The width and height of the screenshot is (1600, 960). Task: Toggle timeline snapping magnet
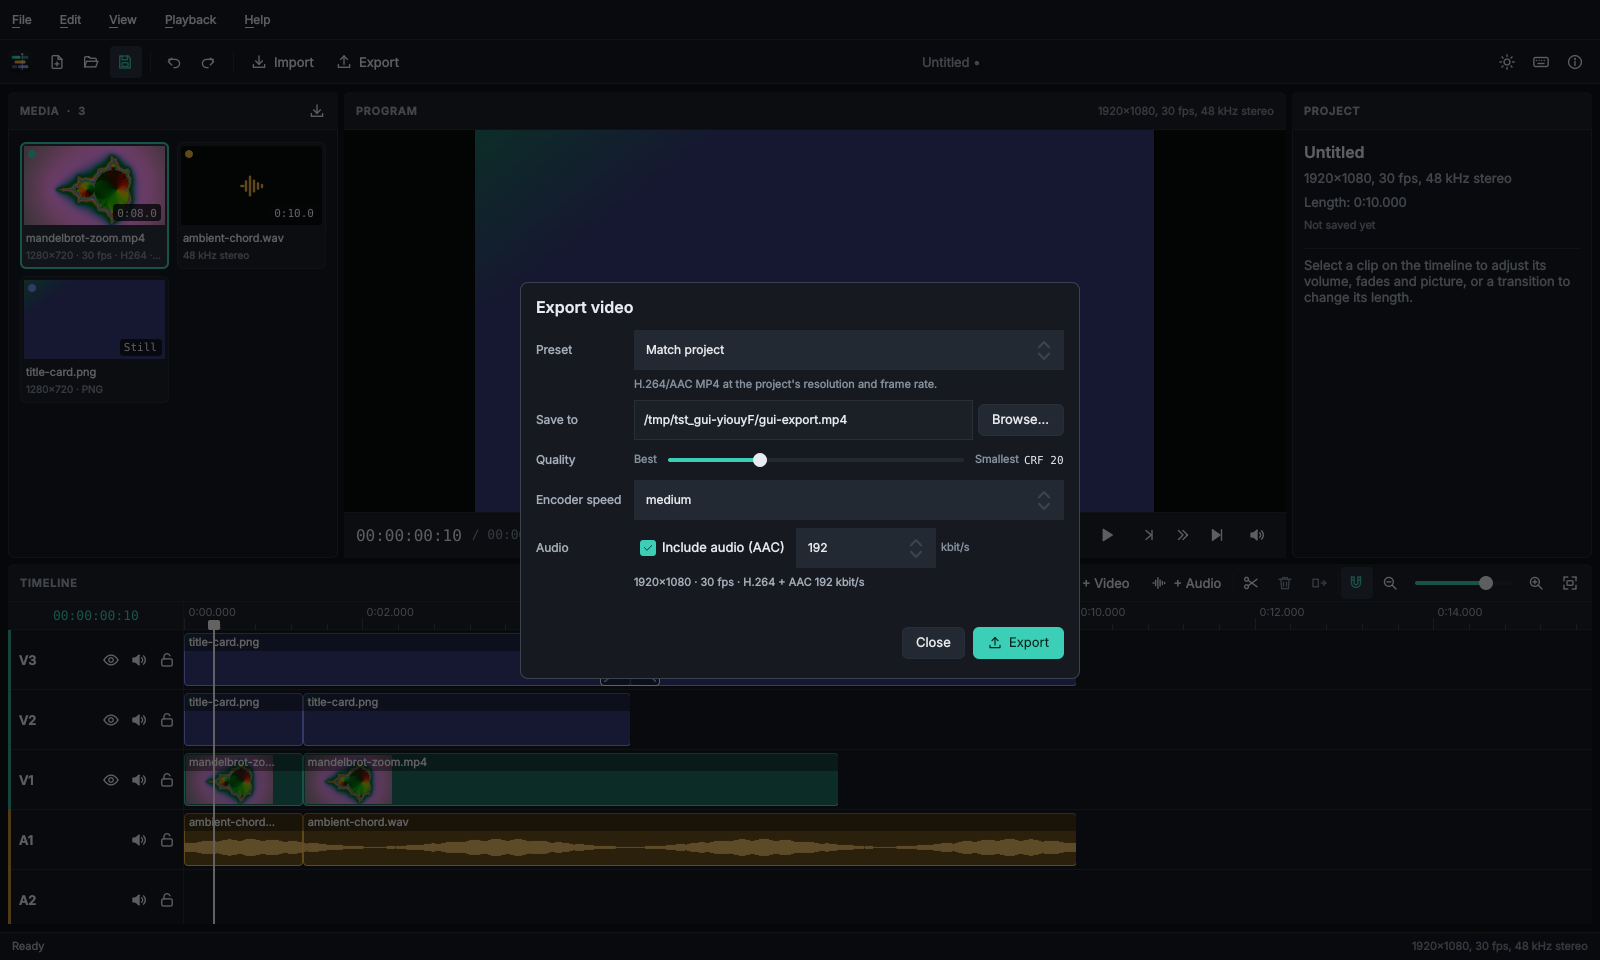[1356, 582]
